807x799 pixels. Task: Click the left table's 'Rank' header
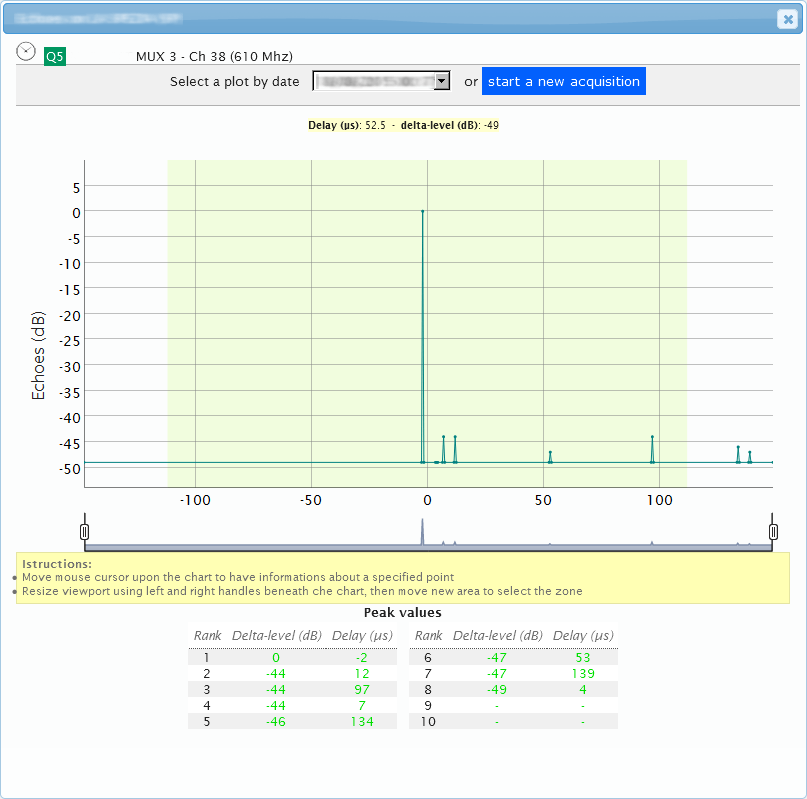click(x=207, y=636)
